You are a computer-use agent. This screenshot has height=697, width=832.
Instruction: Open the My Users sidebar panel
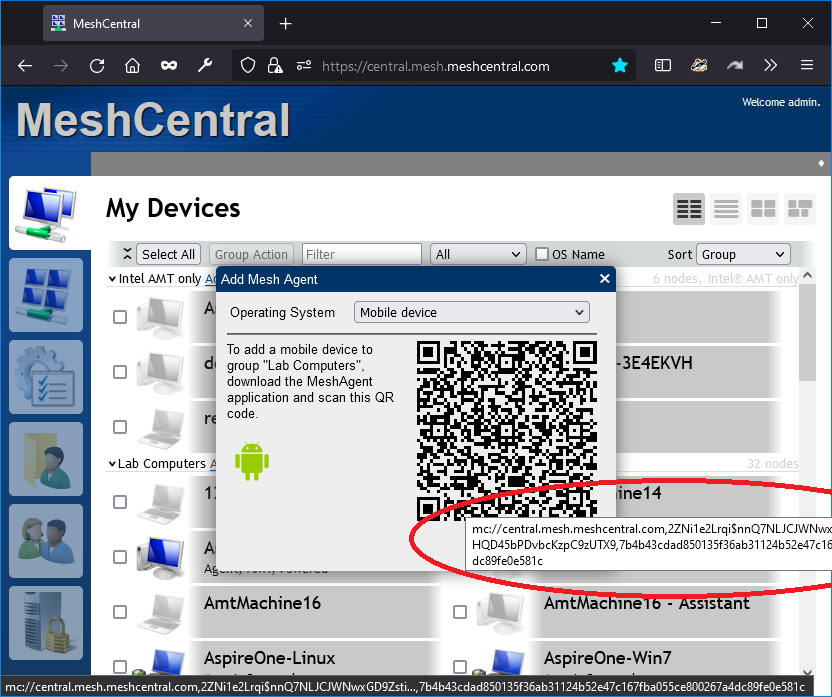tap(46, 541)
